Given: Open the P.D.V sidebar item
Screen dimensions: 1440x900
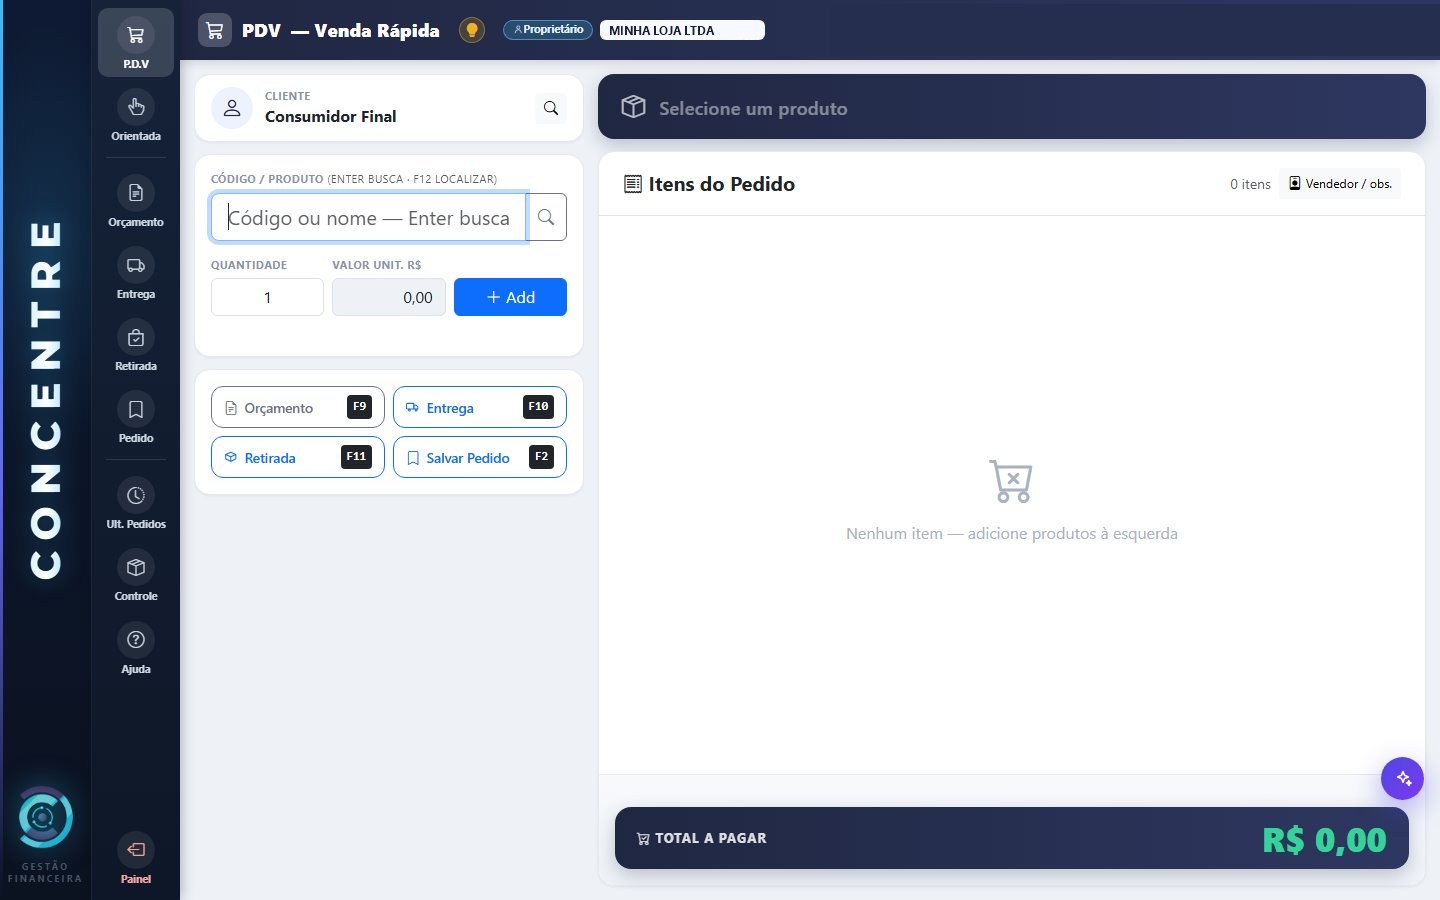Looking at the screenshot, I should (x=136, y=43).
